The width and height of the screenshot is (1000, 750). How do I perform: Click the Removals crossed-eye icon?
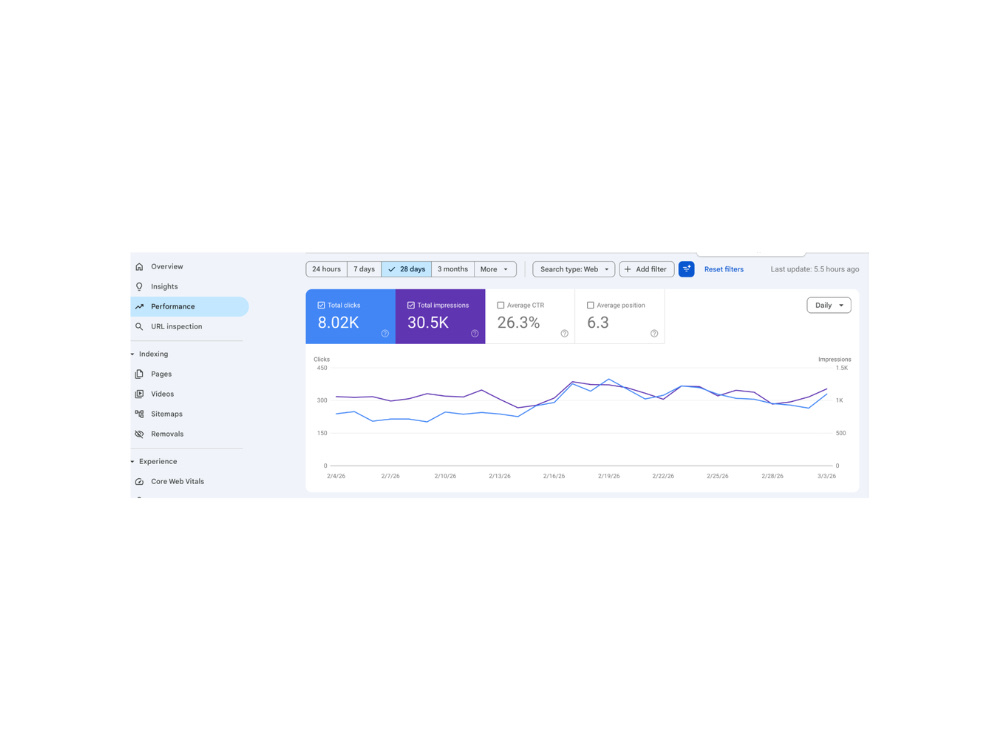pyautogui.click(x=139, y=434)
